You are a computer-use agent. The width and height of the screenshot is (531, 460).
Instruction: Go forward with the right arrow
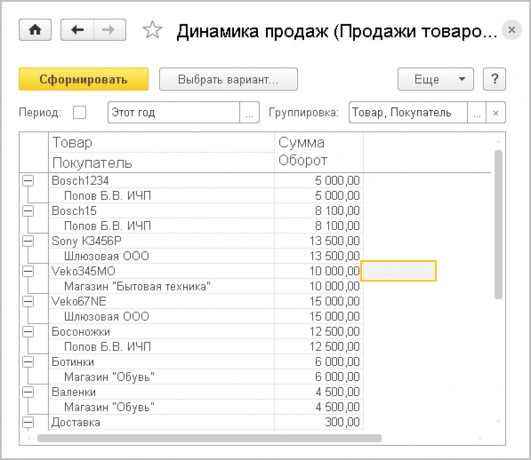[109, 30]
